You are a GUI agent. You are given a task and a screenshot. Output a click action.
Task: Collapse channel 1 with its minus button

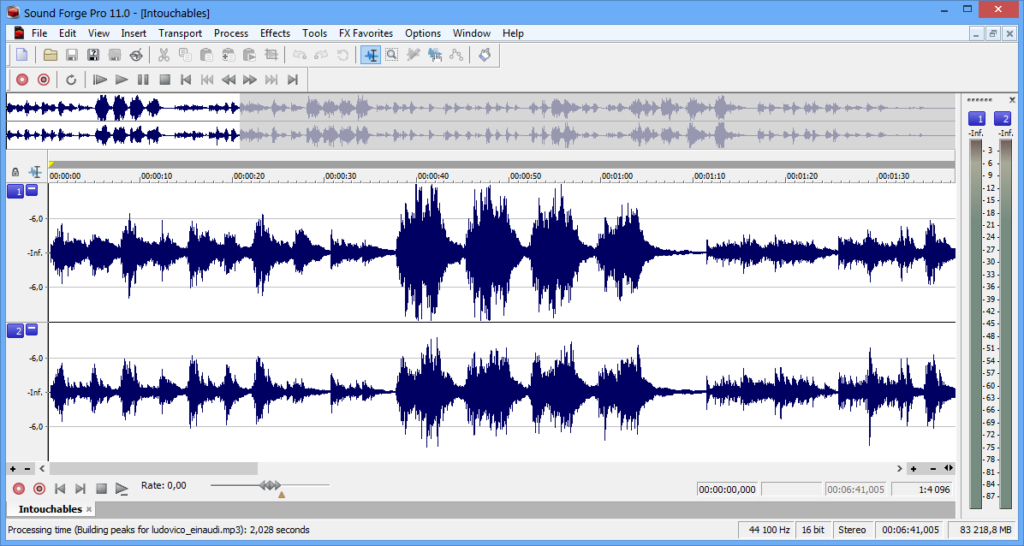[x=32, y=190]
